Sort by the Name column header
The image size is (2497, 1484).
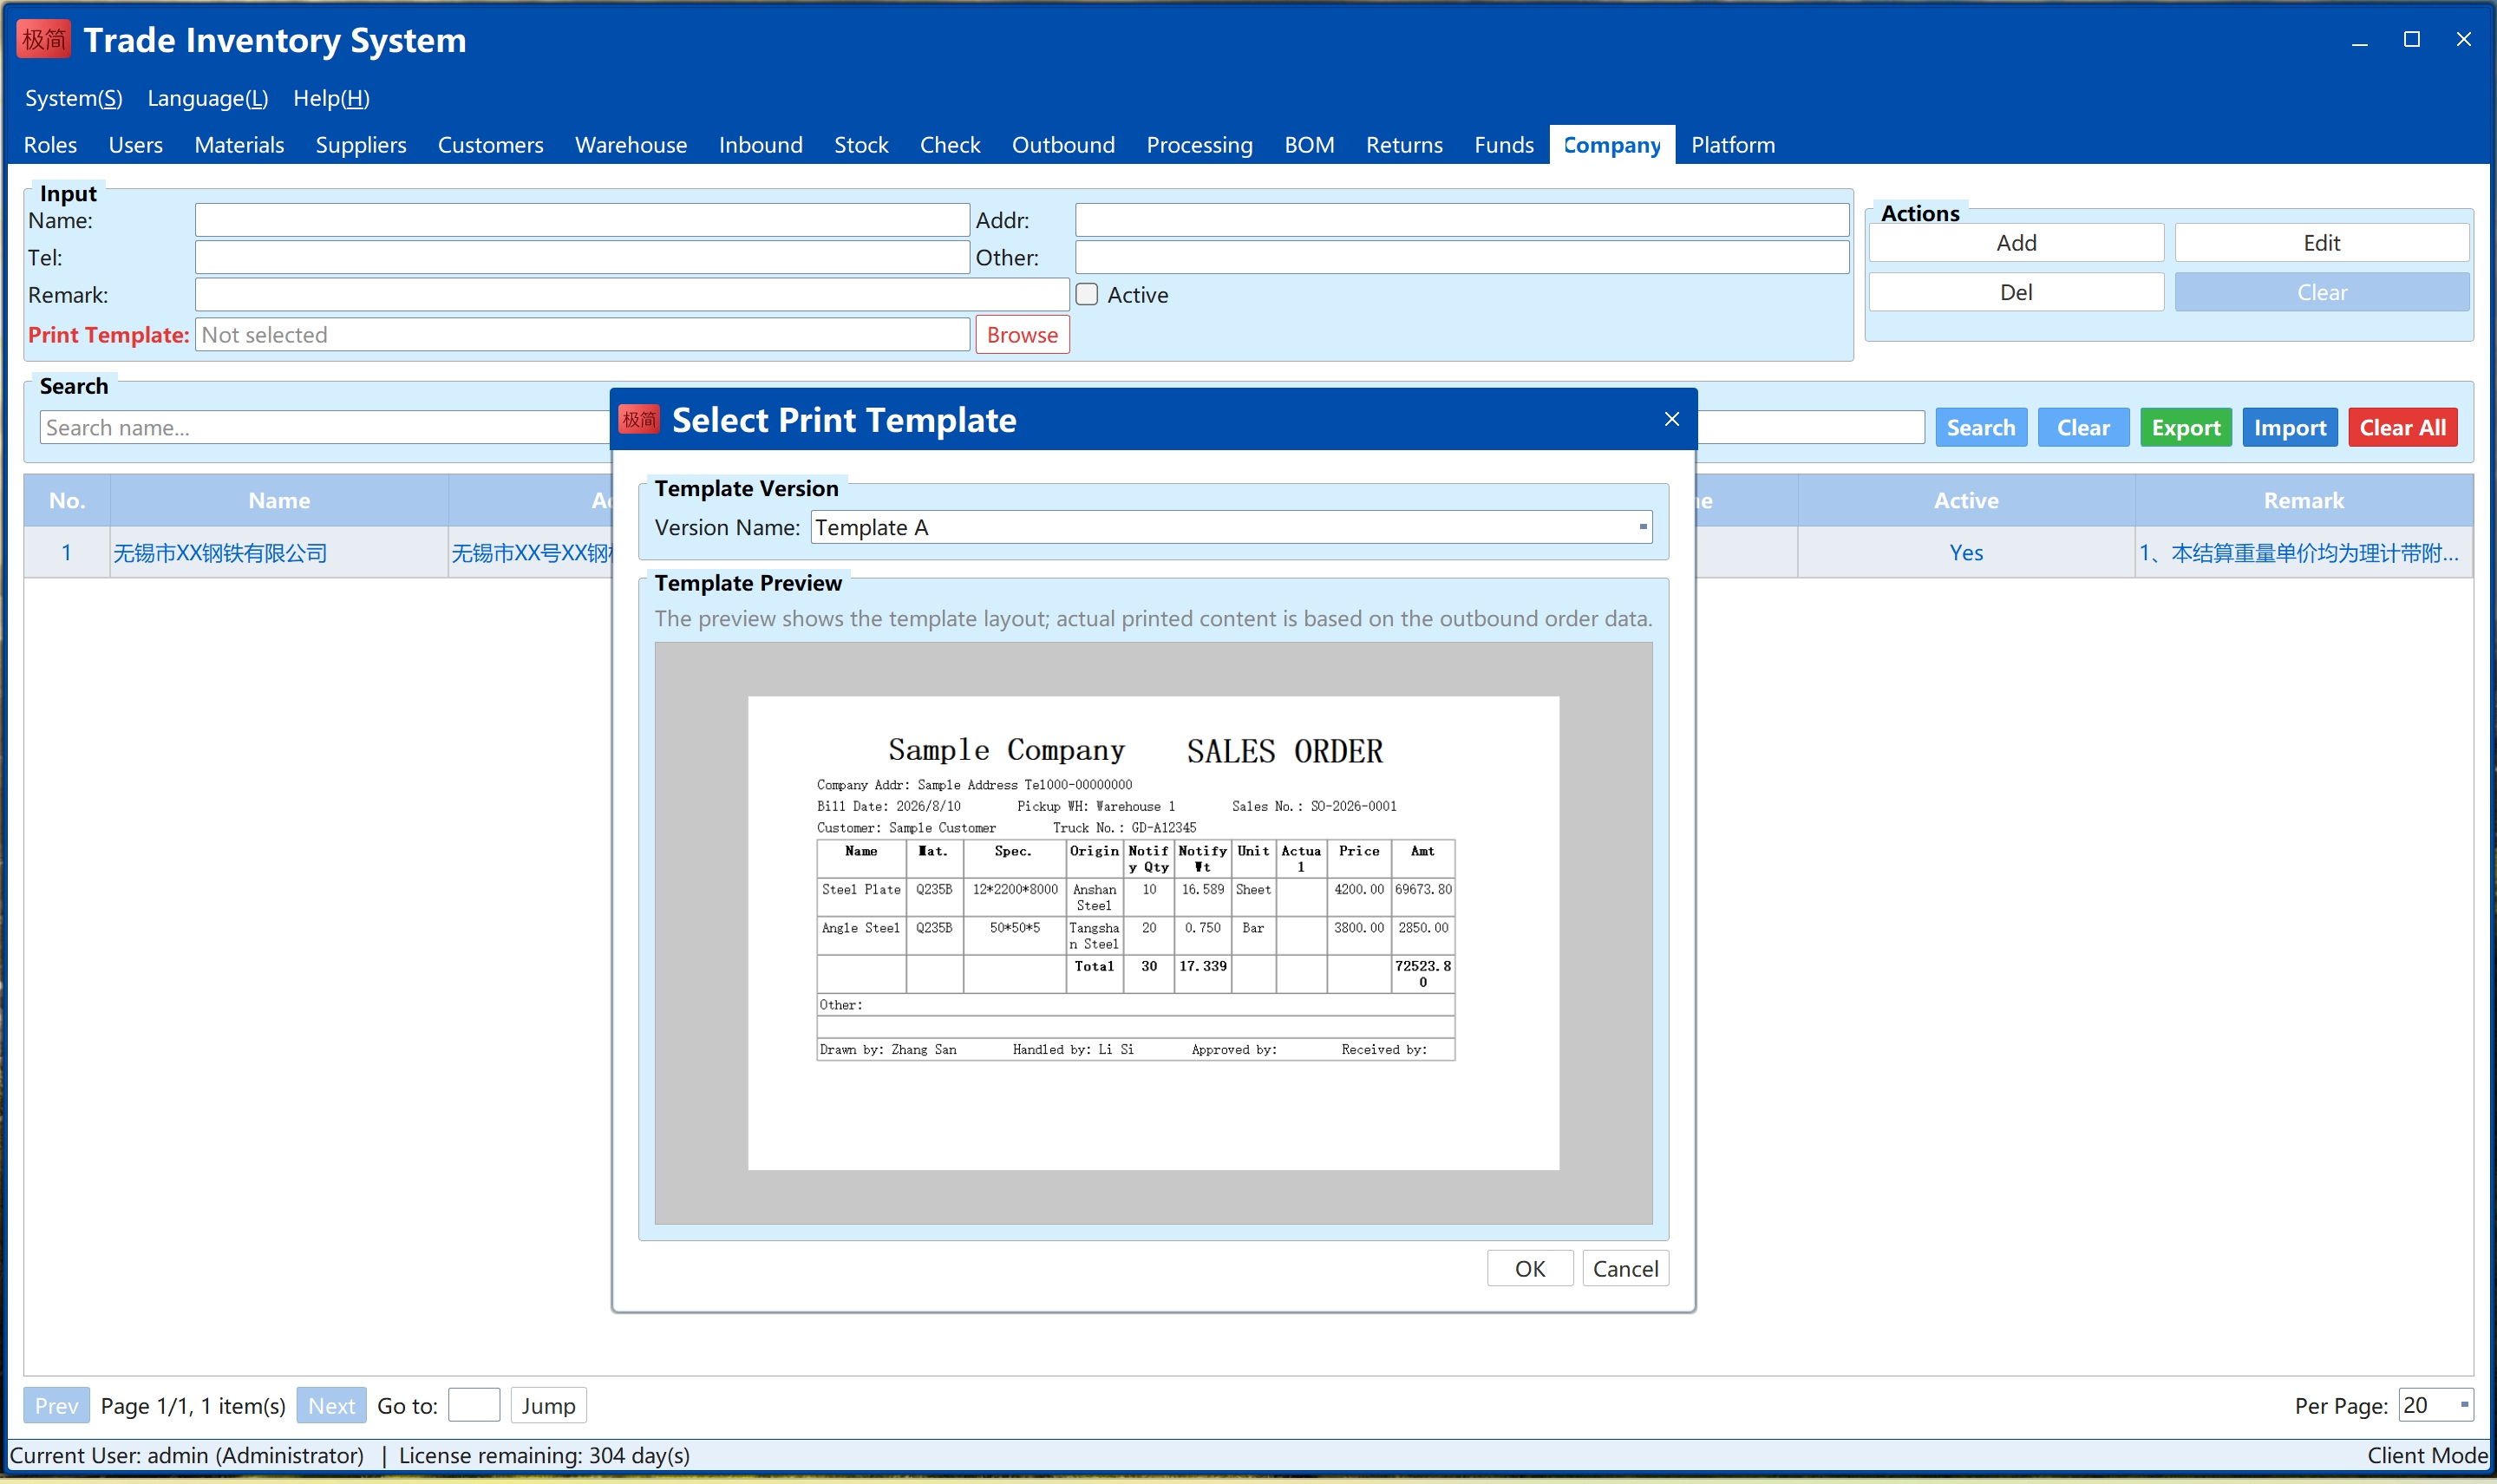pos(279,500)
